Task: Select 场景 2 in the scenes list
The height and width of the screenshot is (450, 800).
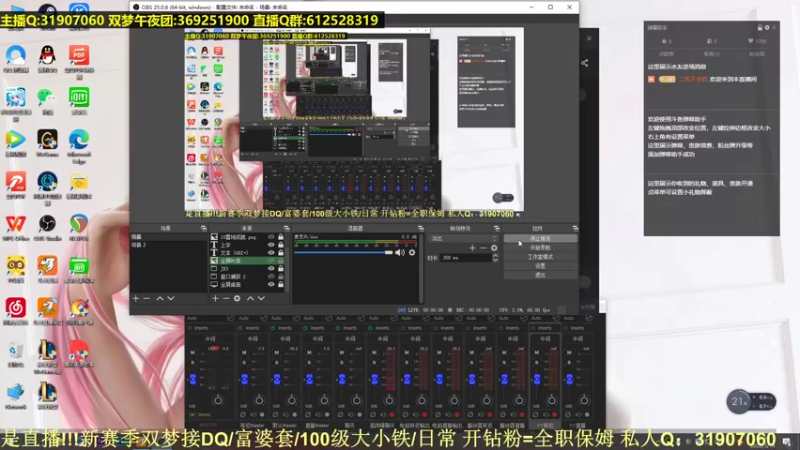Action: [x=168, y=245]
